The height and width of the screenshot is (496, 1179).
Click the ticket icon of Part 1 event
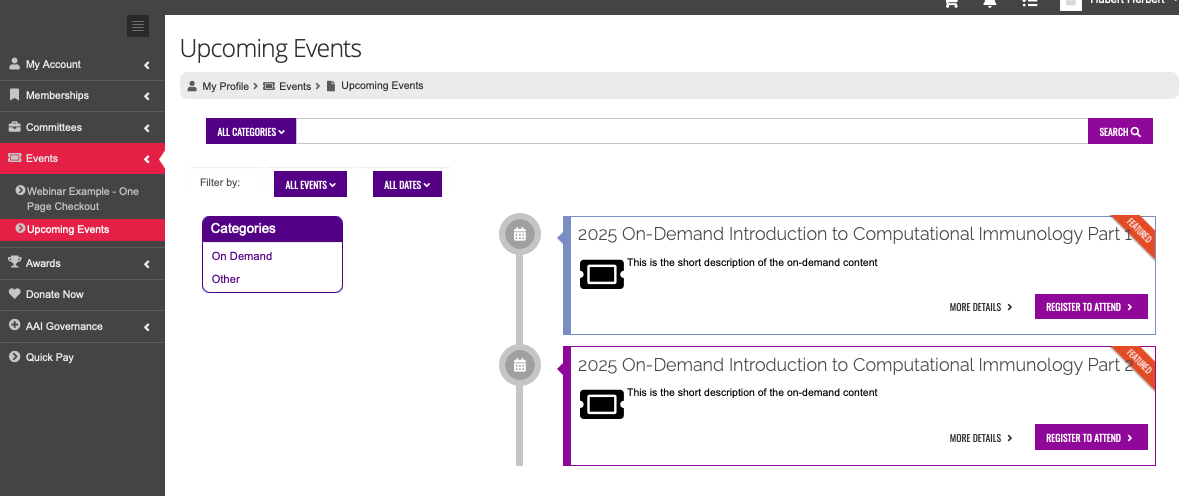point(602,275)
